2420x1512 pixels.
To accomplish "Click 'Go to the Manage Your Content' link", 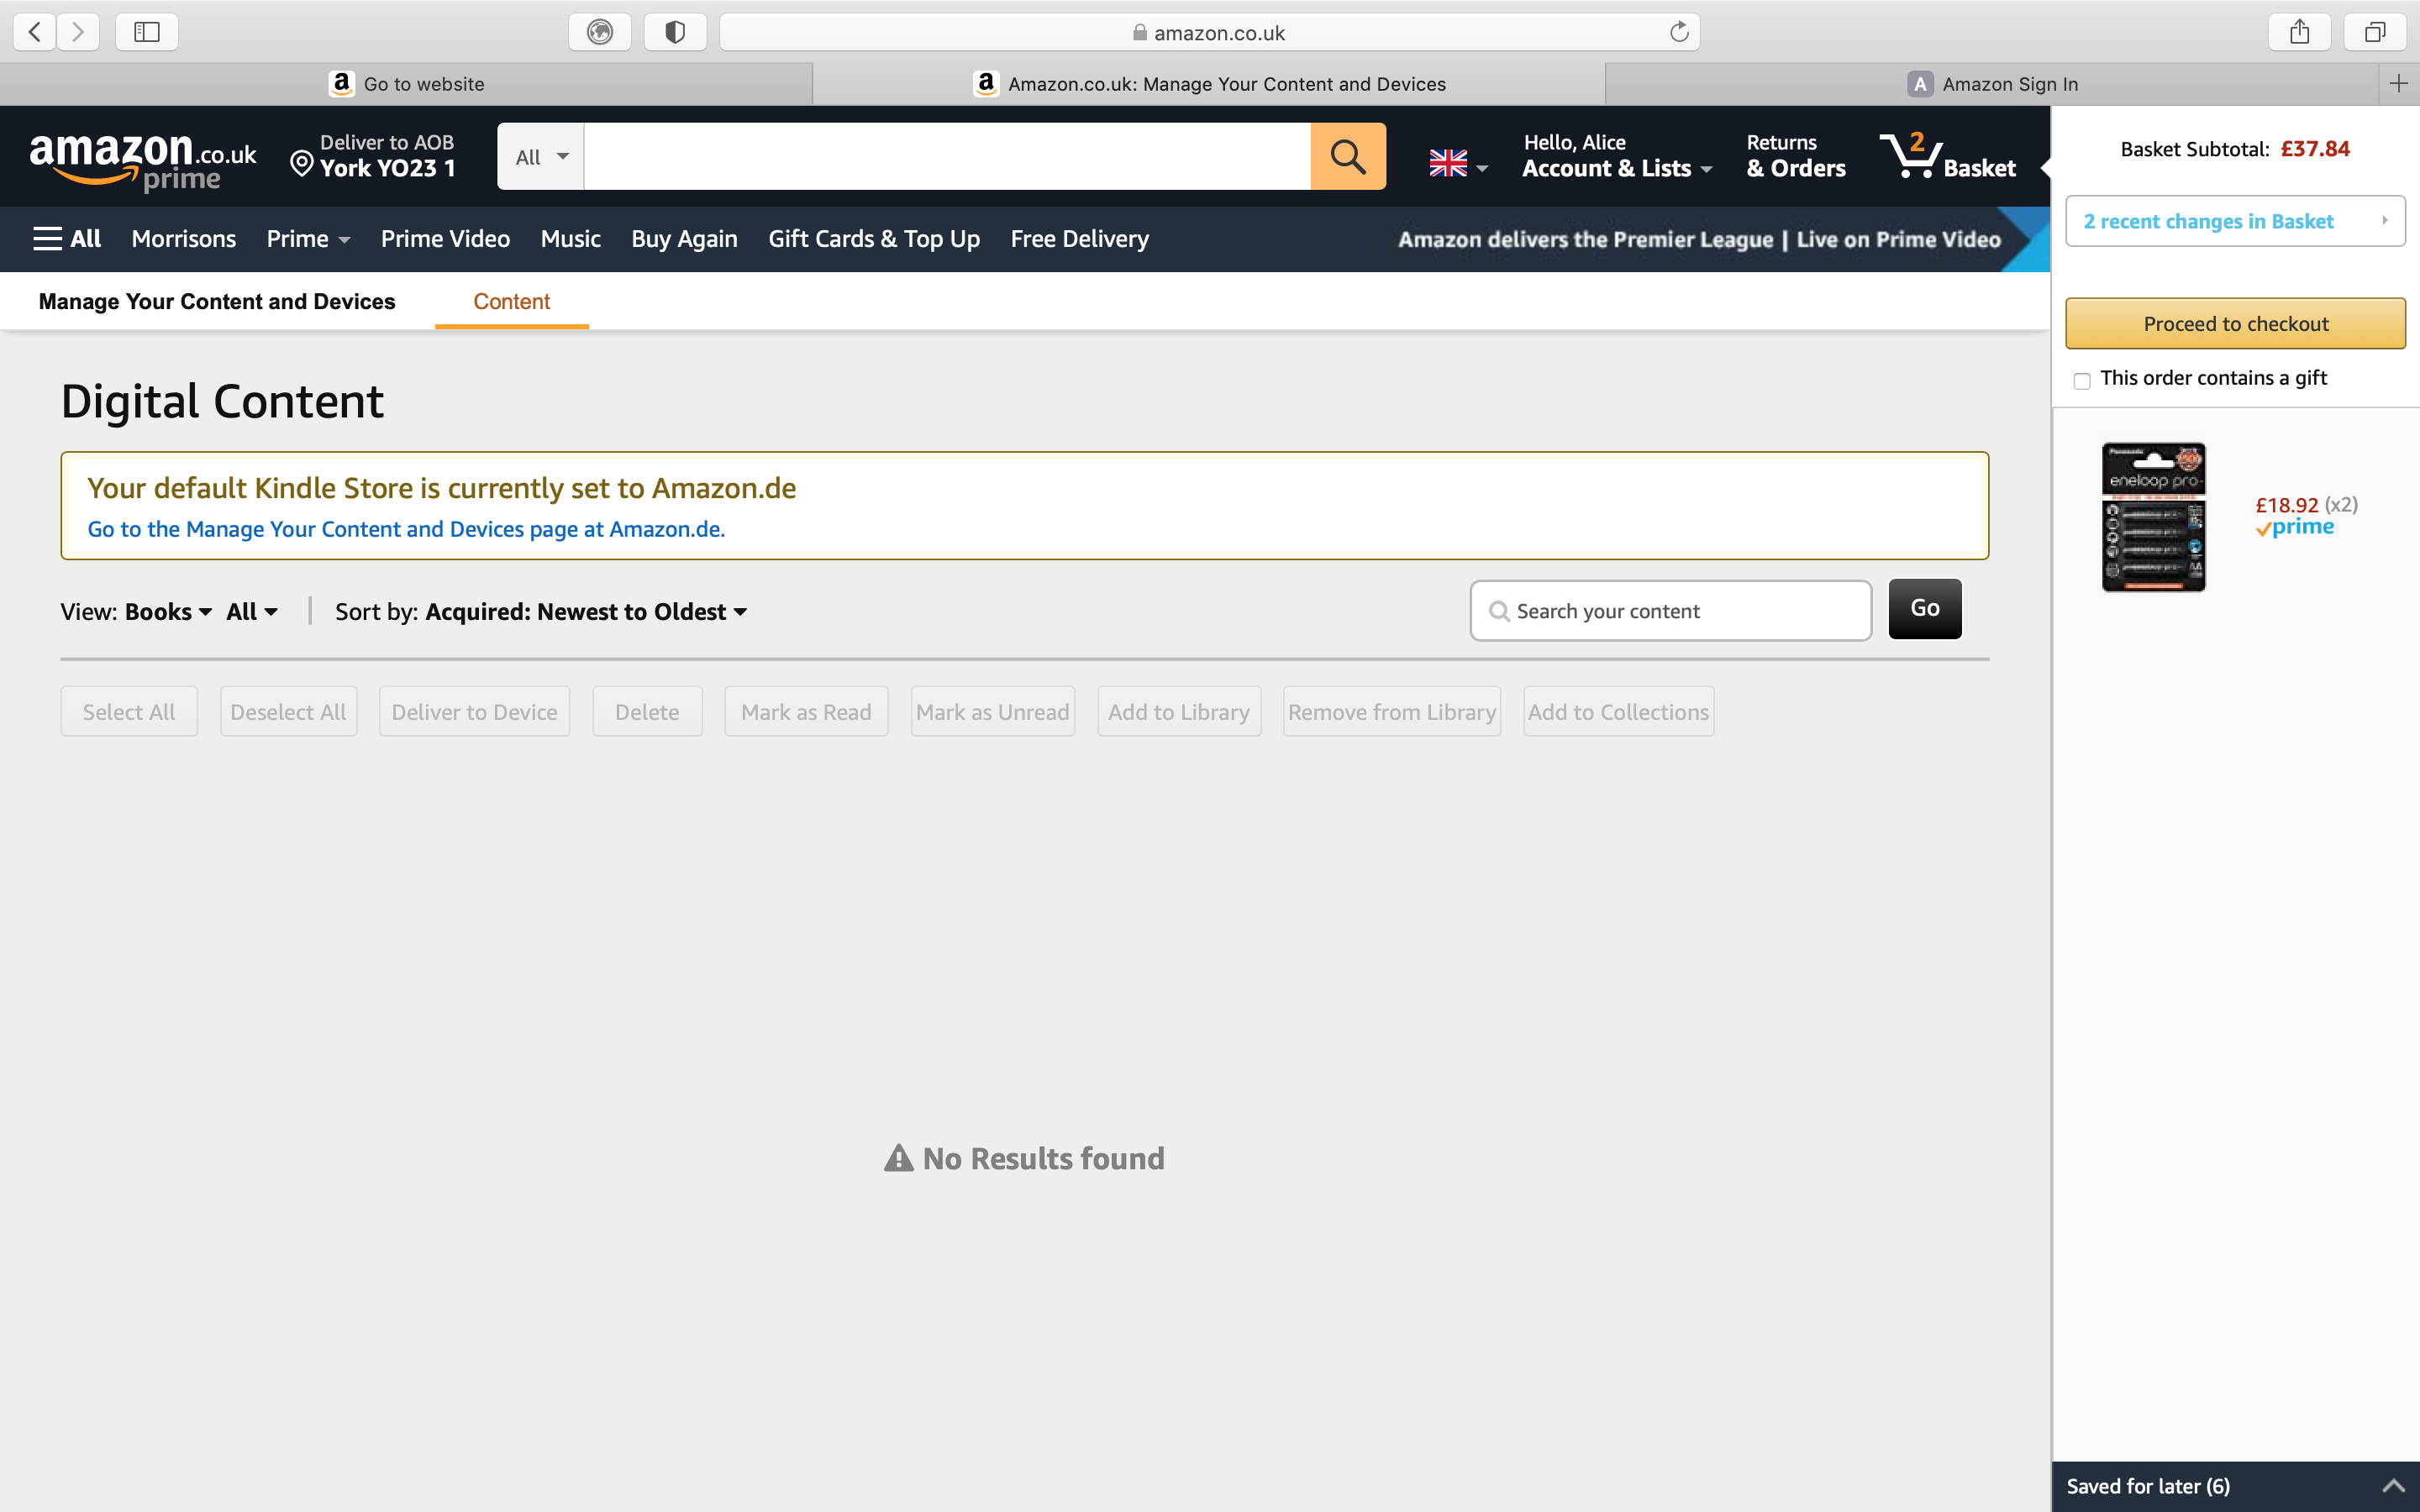I will pyautogui.click(x=406, y=528).
